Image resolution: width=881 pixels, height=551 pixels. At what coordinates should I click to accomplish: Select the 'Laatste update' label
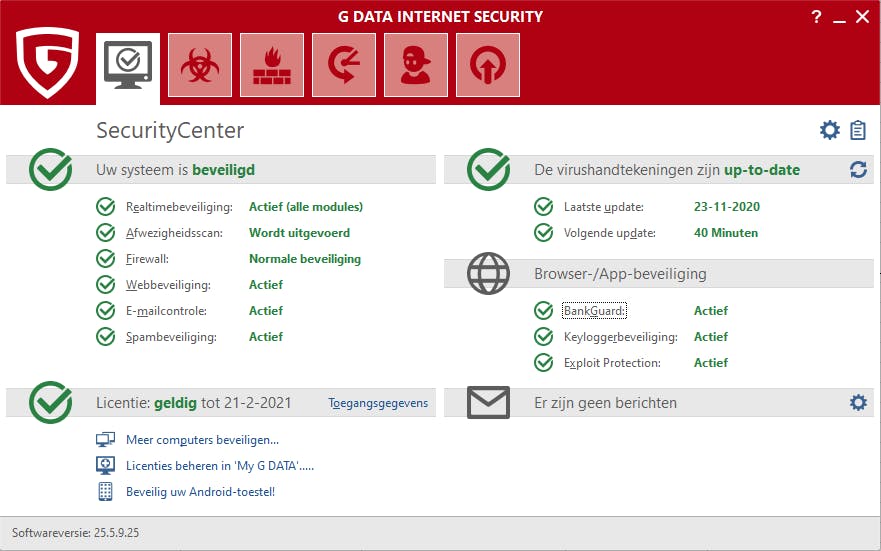pos(604,207)
